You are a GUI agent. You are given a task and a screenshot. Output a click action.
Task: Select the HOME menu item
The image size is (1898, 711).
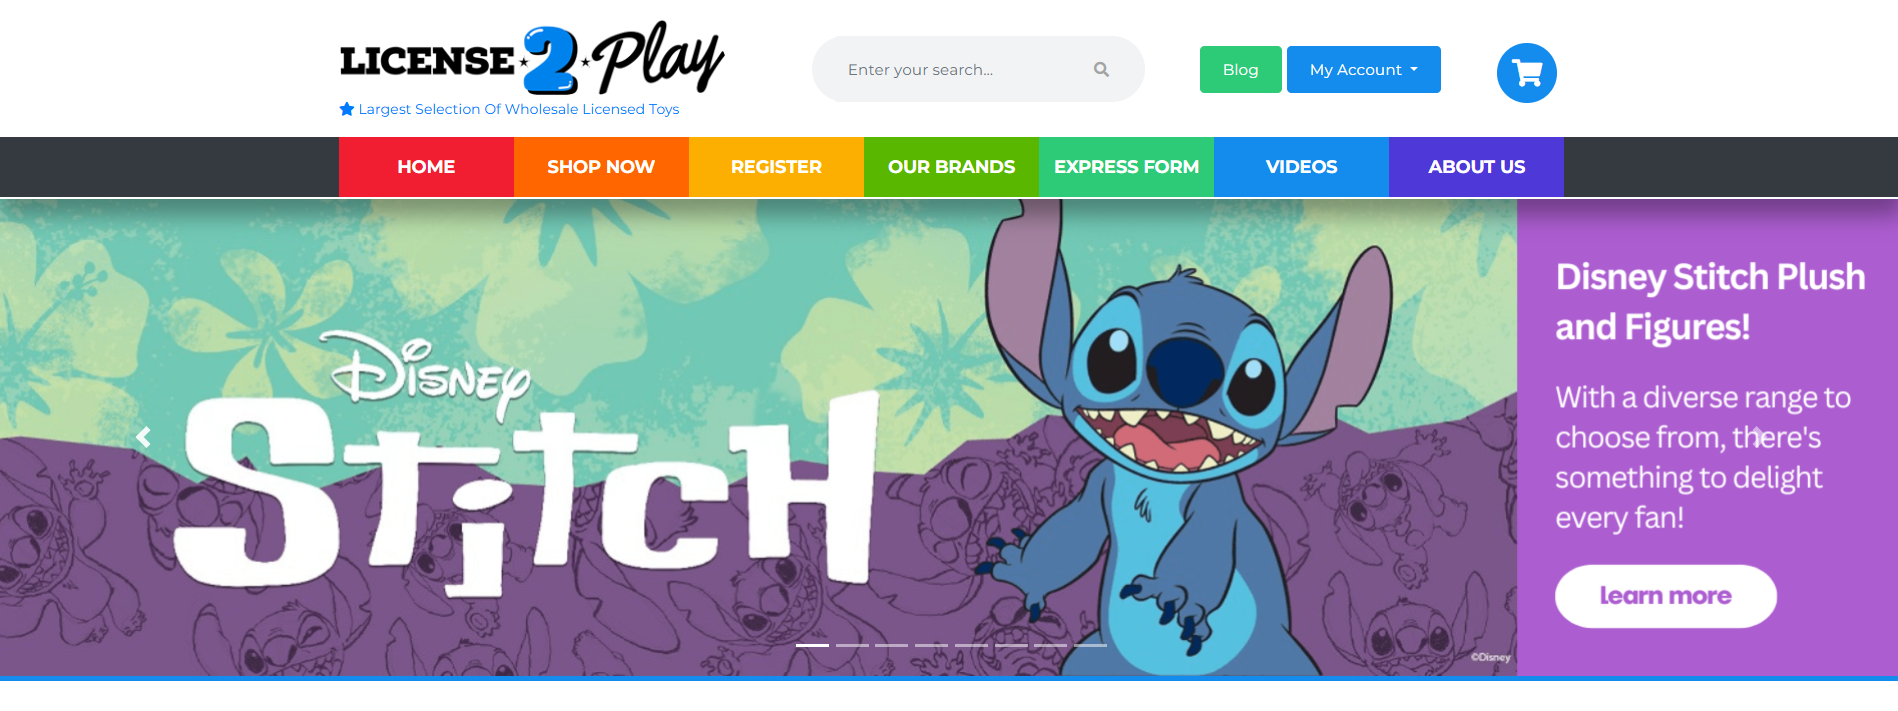pyautogui.click(x=426, y=167)
